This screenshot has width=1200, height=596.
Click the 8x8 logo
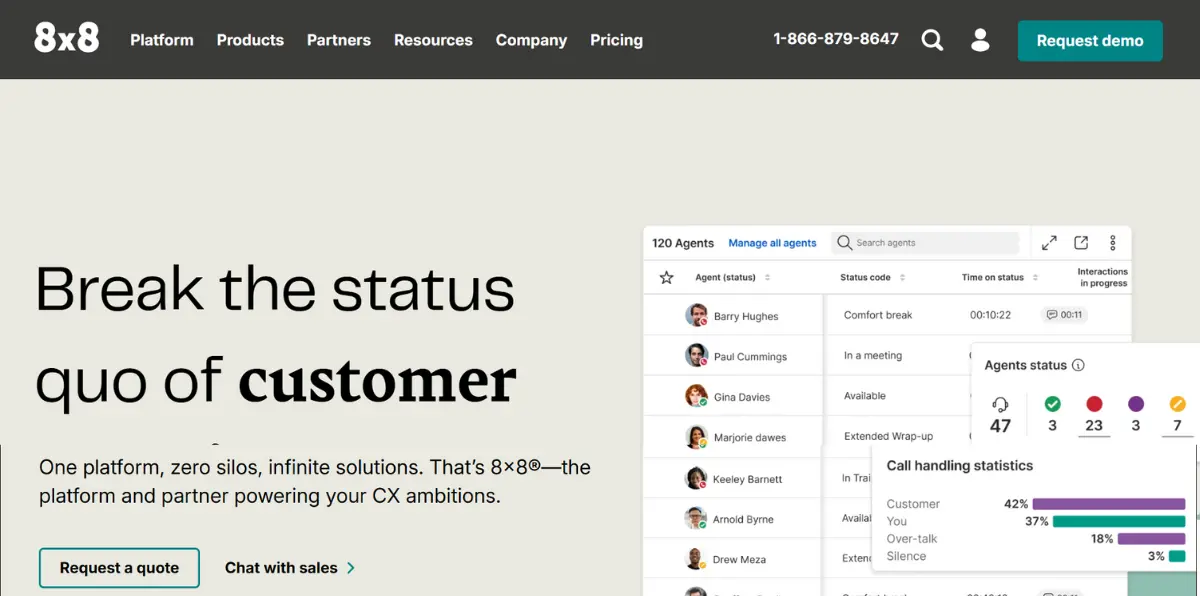pos(66,39)
